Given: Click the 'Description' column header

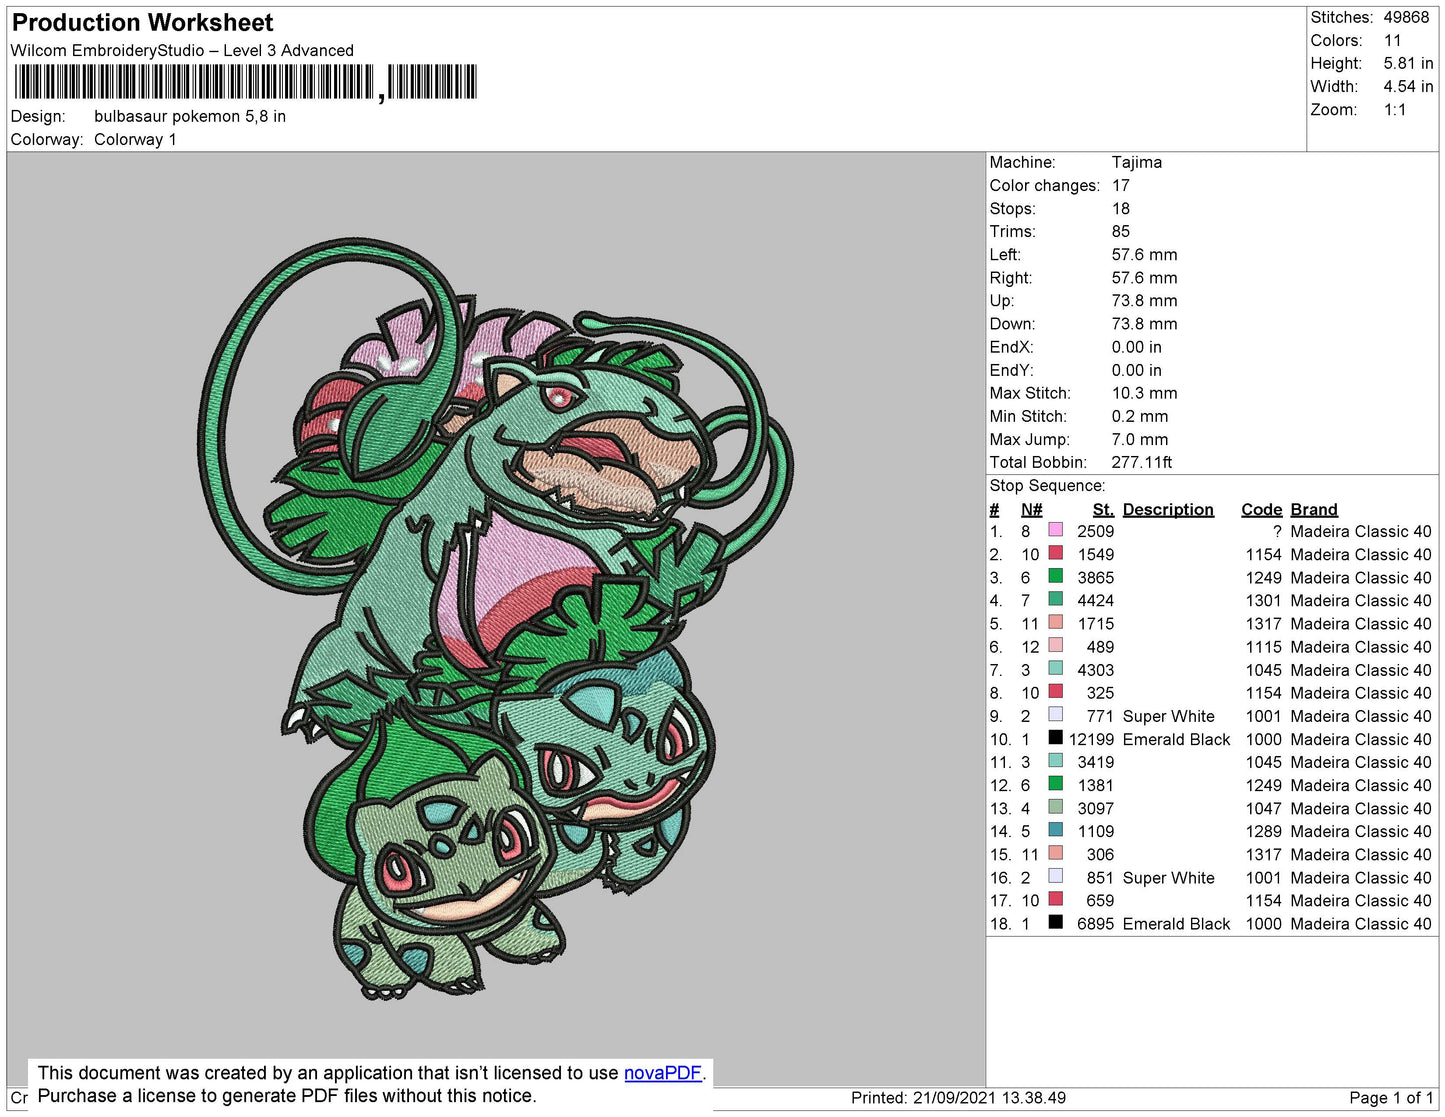Looking at the screenshot, I should click(1168, 509).
